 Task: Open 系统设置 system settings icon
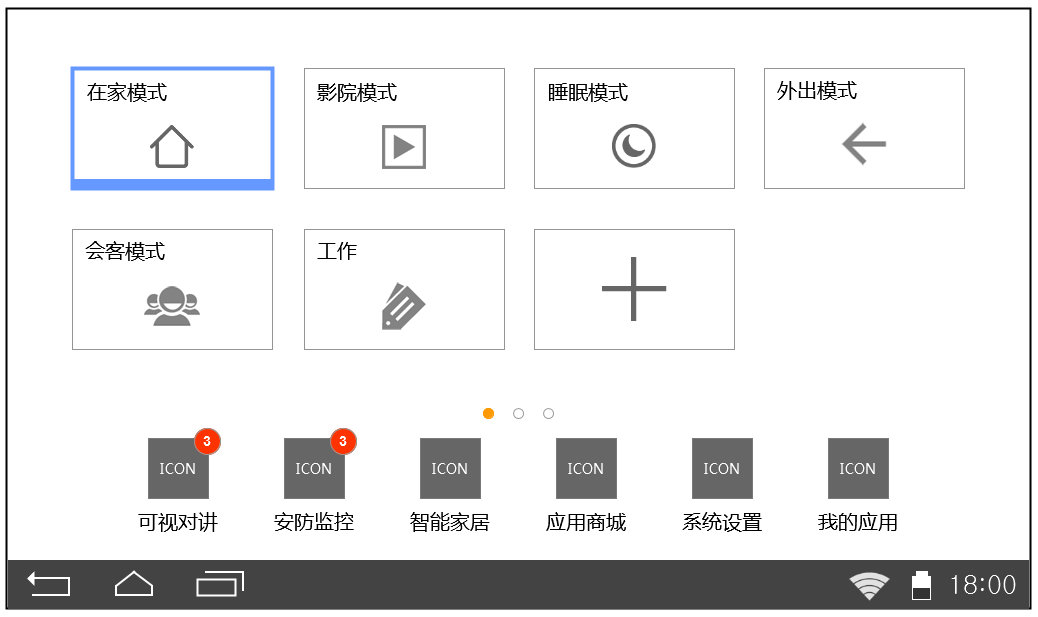click(x=722, y=468)
